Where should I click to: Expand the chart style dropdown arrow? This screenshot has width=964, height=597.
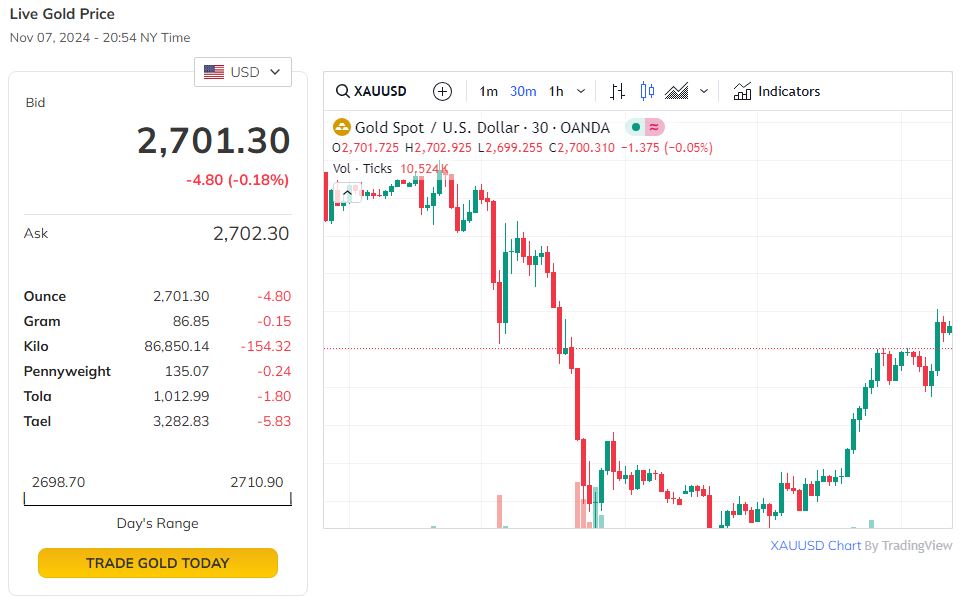tap(704, 91)
